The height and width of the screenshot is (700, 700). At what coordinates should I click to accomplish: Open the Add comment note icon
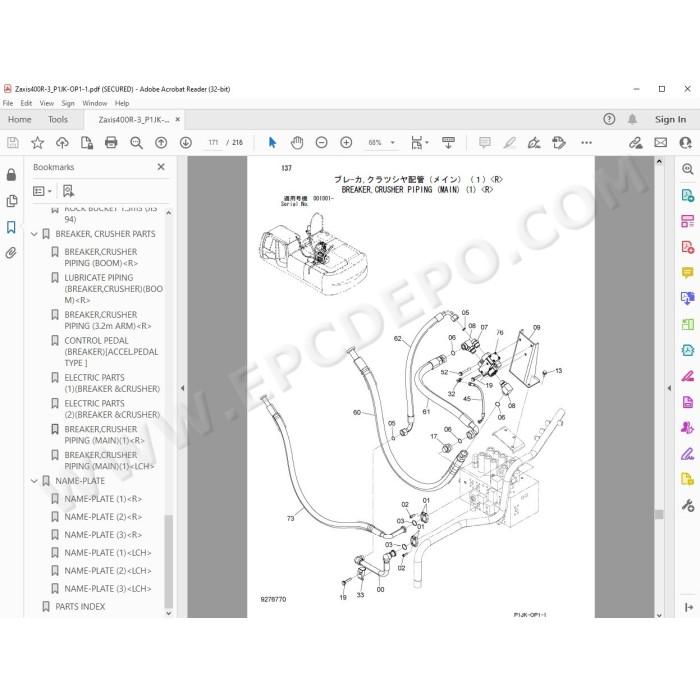[x=484, y=142]
